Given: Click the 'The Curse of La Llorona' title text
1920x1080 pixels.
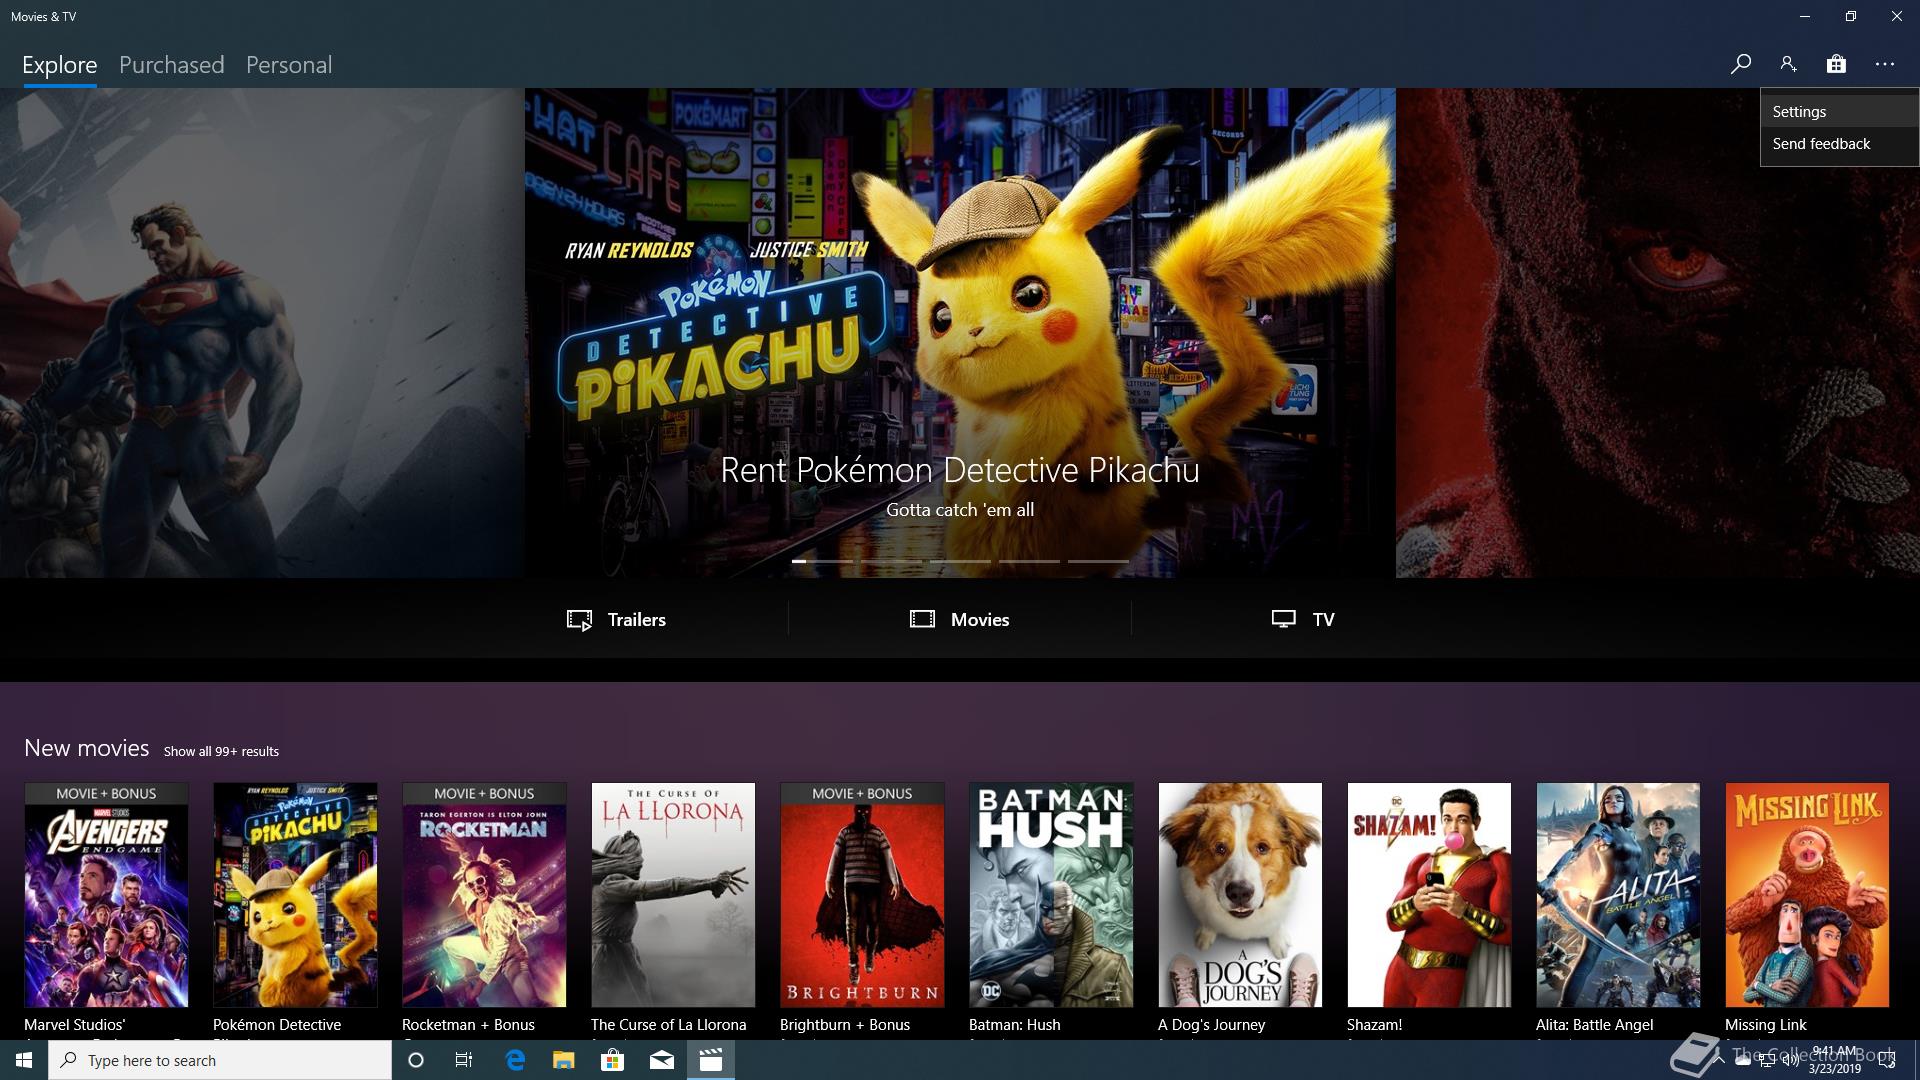Looking at the screenshot, I should click(x=668, y=1025).
